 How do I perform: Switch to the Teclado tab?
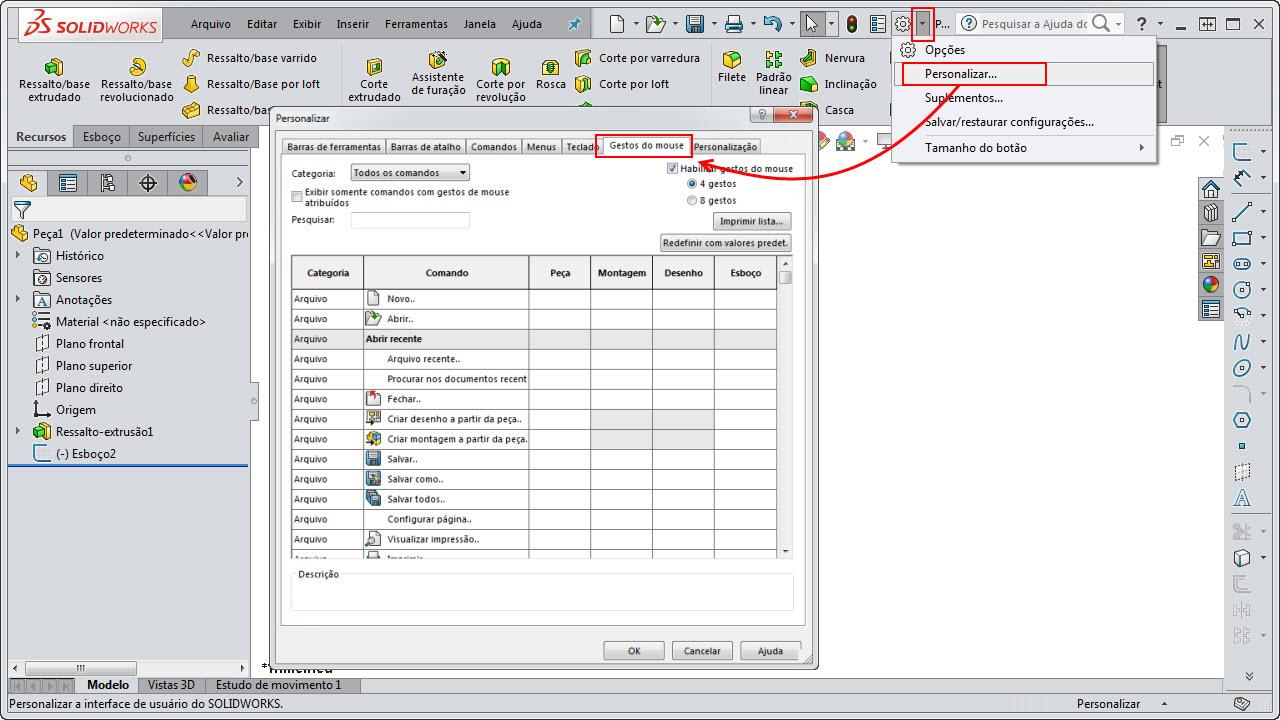(x=581, y=146)
